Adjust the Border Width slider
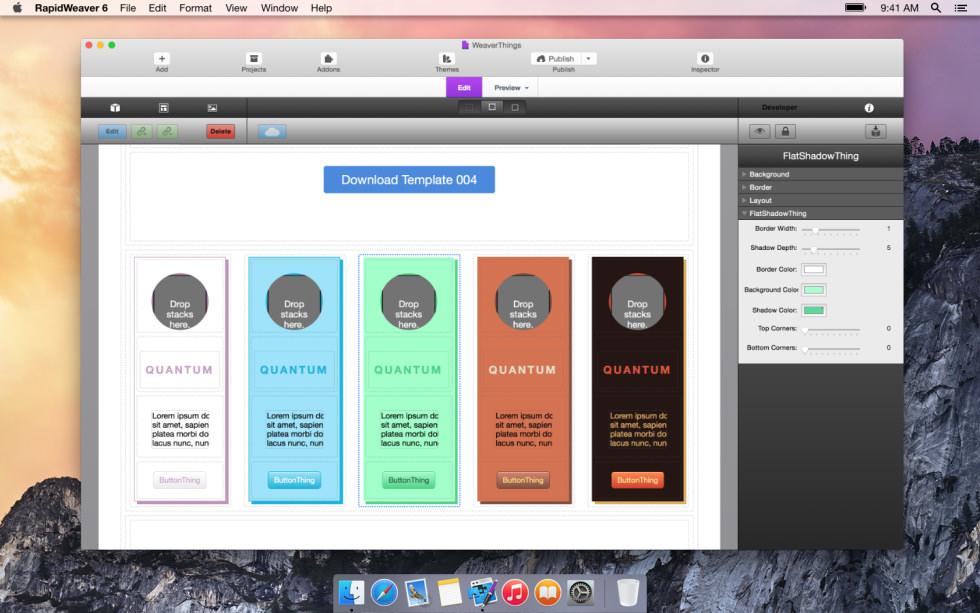The height and width of the screenshot is (613, 980). [831, 229]
